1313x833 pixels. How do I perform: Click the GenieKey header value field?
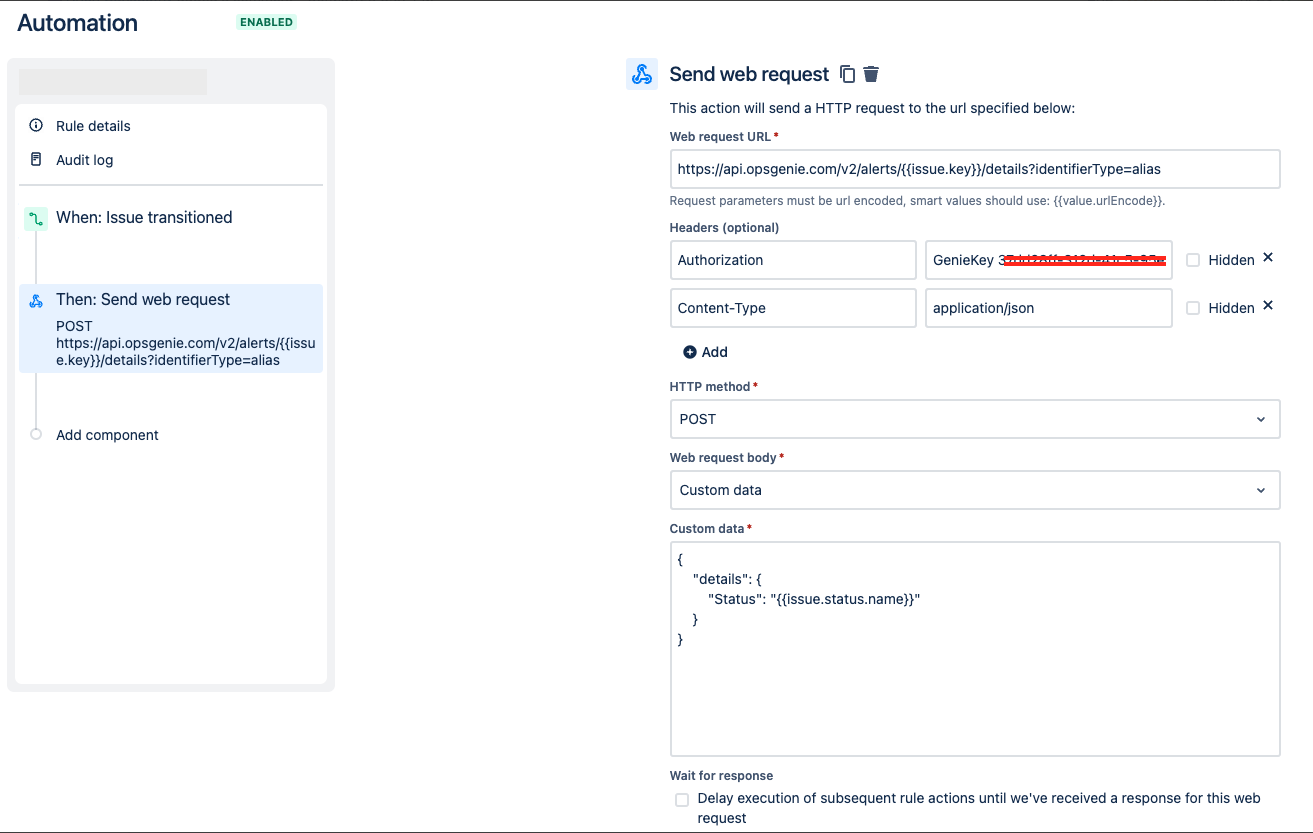1048,260
